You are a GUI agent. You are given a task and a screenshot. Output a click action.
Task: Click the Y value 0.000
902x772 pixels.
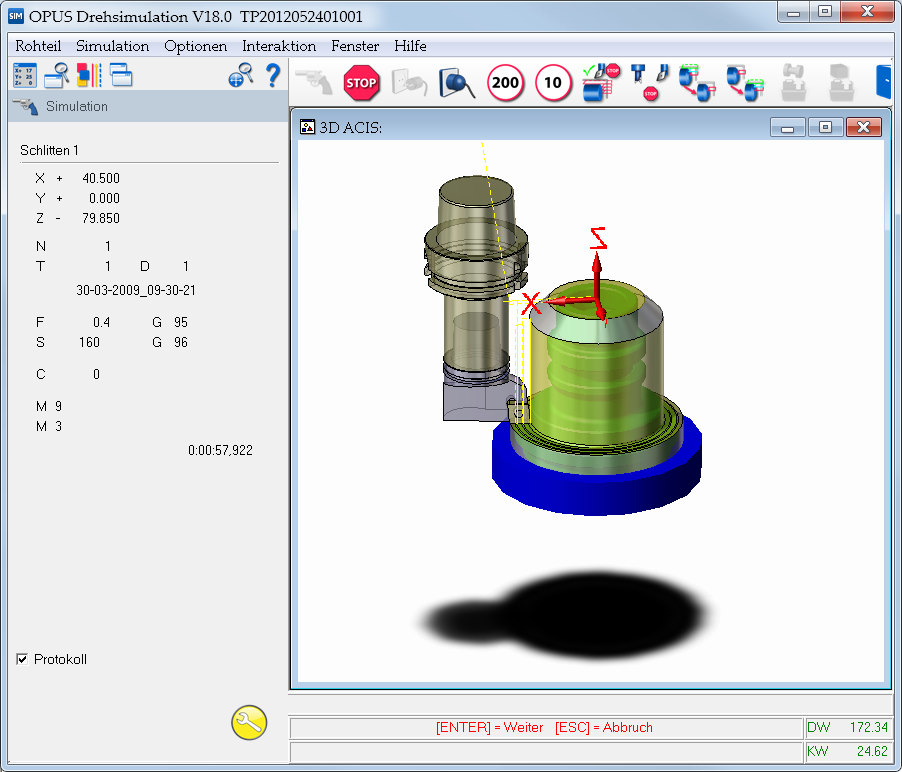click(x=104, y=198)
